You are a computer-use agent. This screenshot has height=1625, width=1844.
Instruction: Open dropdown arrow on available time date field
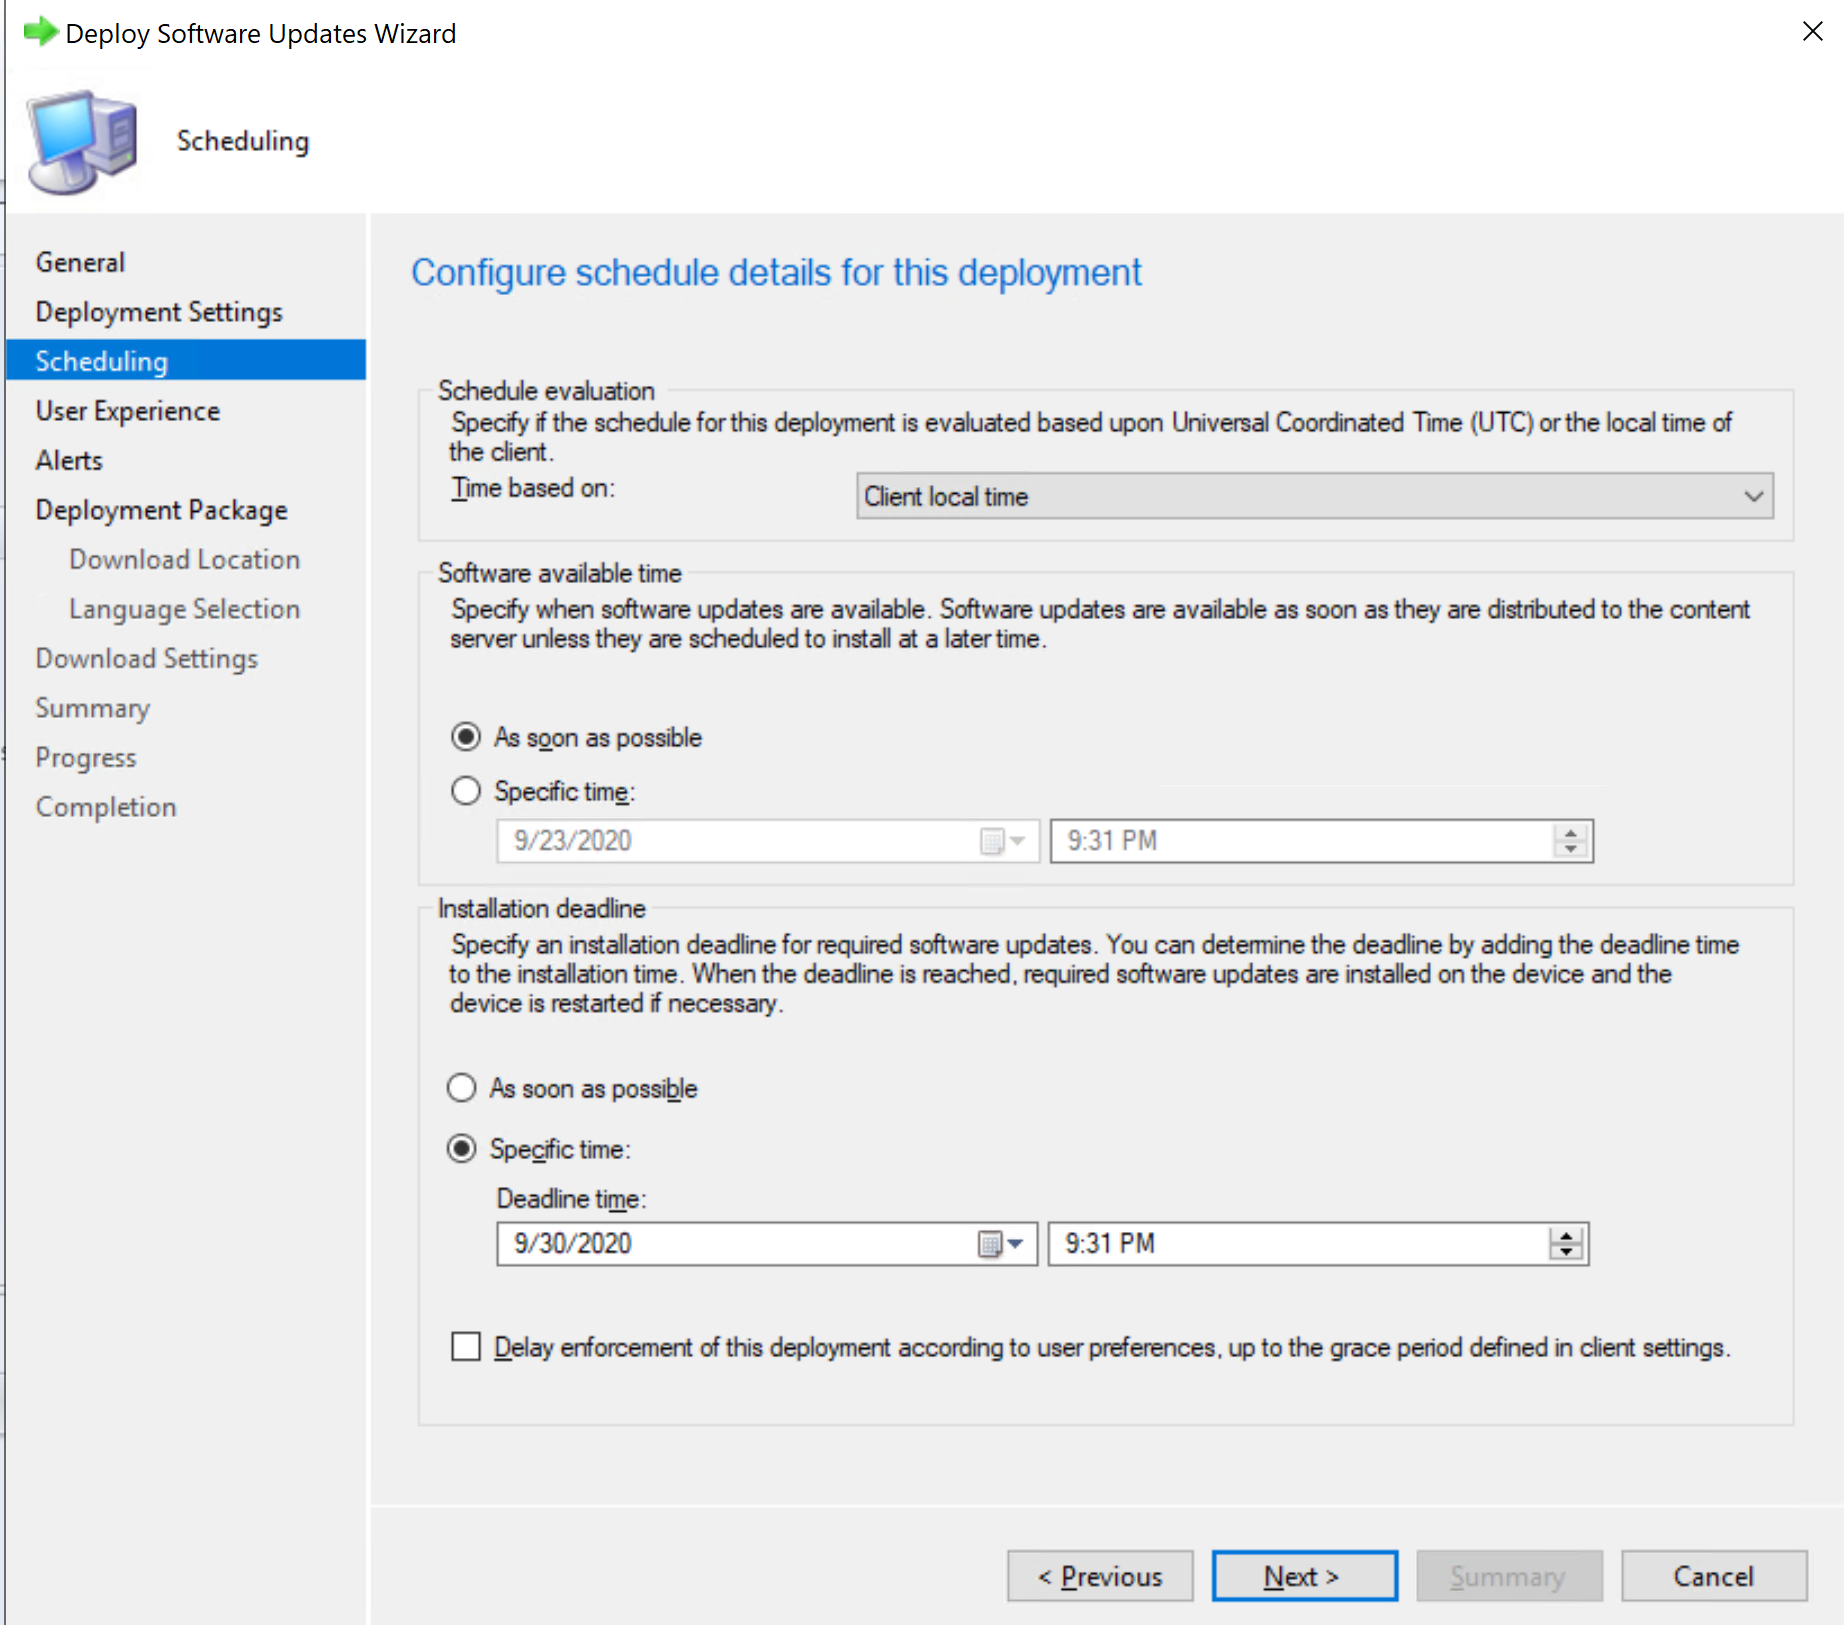[1018, 841]
